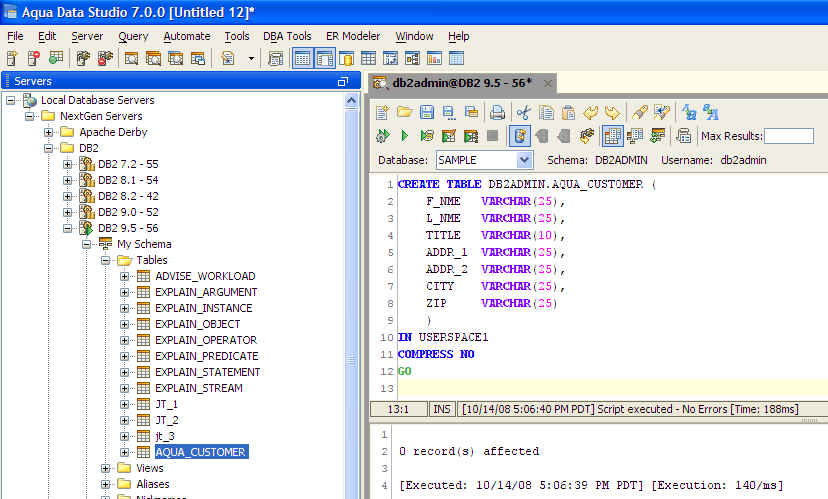Expand the DB2 7.2 - 55 server node
Screen dimensions: 828x499
pos(68,164)
